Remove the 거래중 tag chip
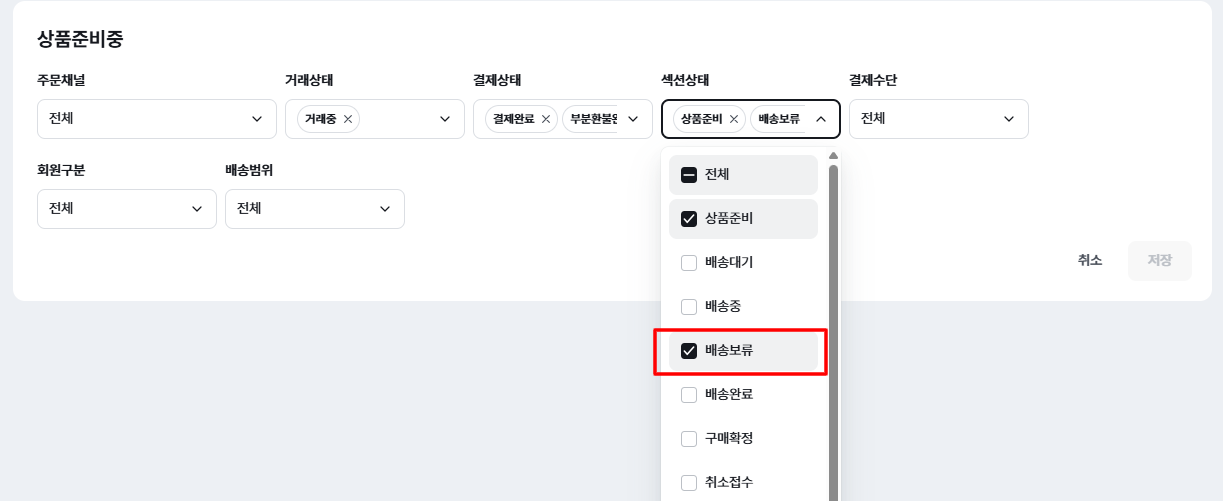 (x=348, y=119)
